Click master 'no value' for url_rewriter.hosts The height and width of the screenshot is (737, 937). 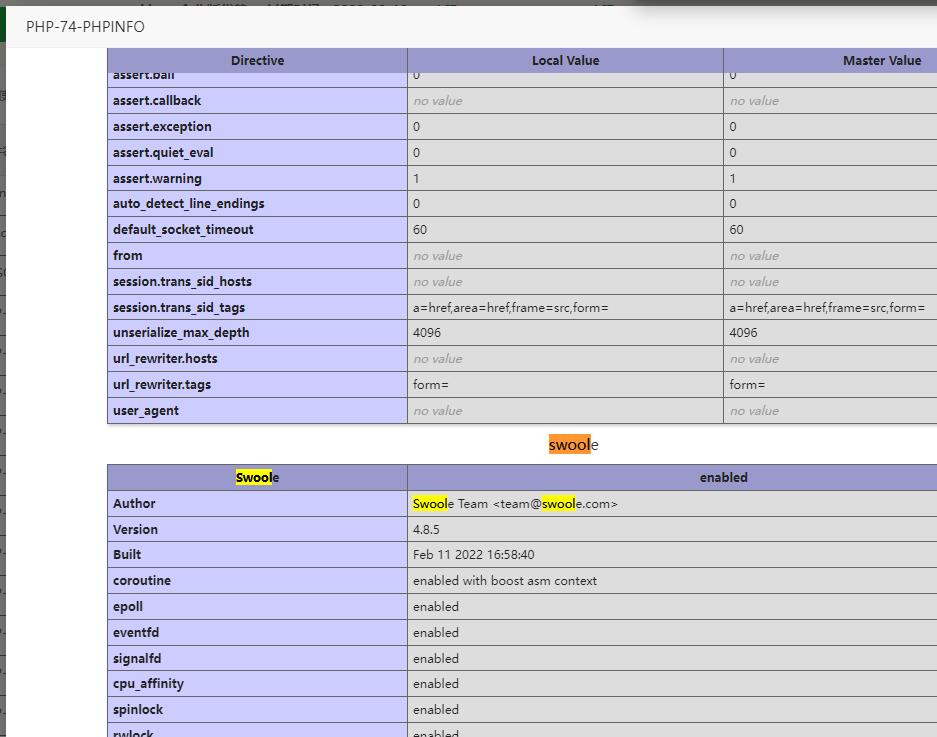point(754,359)
